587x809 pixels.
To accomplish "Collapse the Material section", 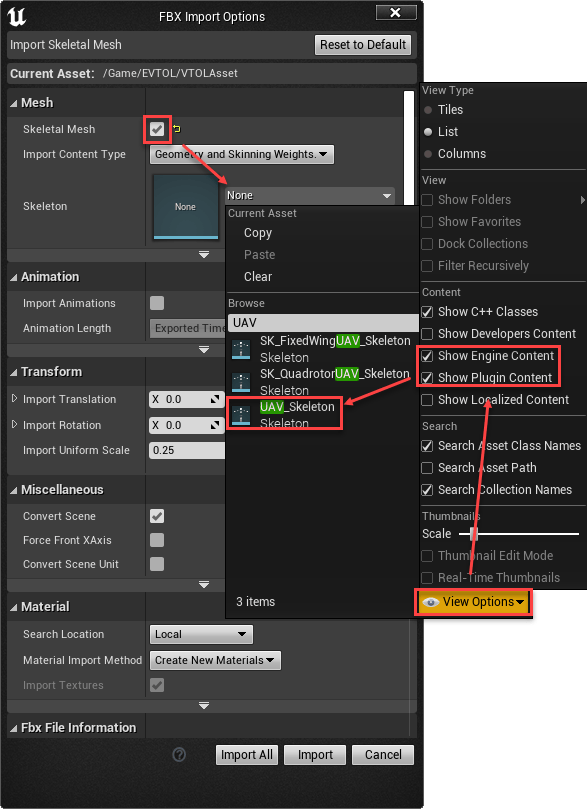I will tap(14, 607).
